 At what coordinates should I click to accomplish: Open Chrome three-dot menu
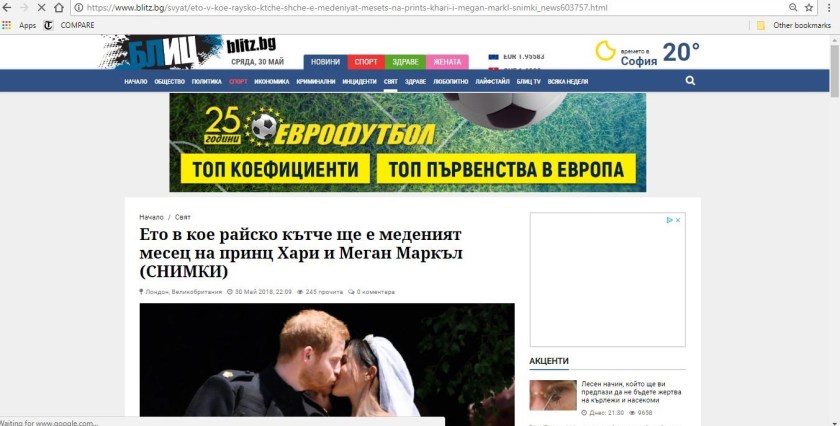coord(829,8)
